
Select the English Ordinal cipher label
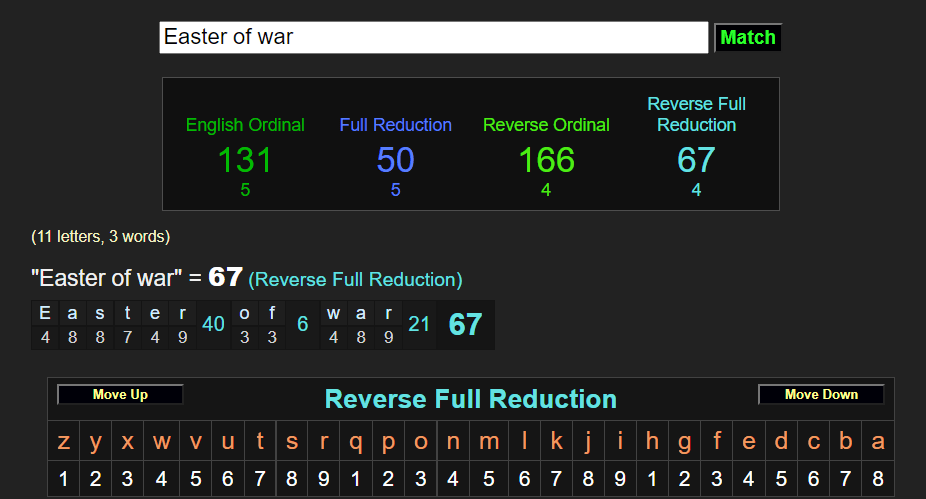point(245,125)
